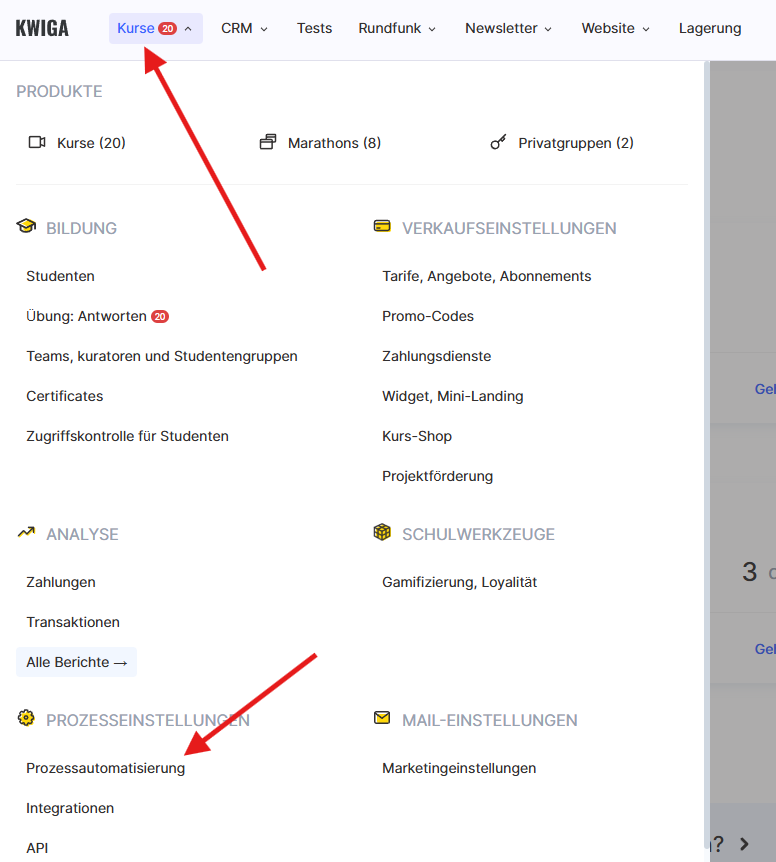Click the key icon for Privatgruppen
Image resolution: width=776 pixels, height=862 pixels.
(x=498, y=143)
